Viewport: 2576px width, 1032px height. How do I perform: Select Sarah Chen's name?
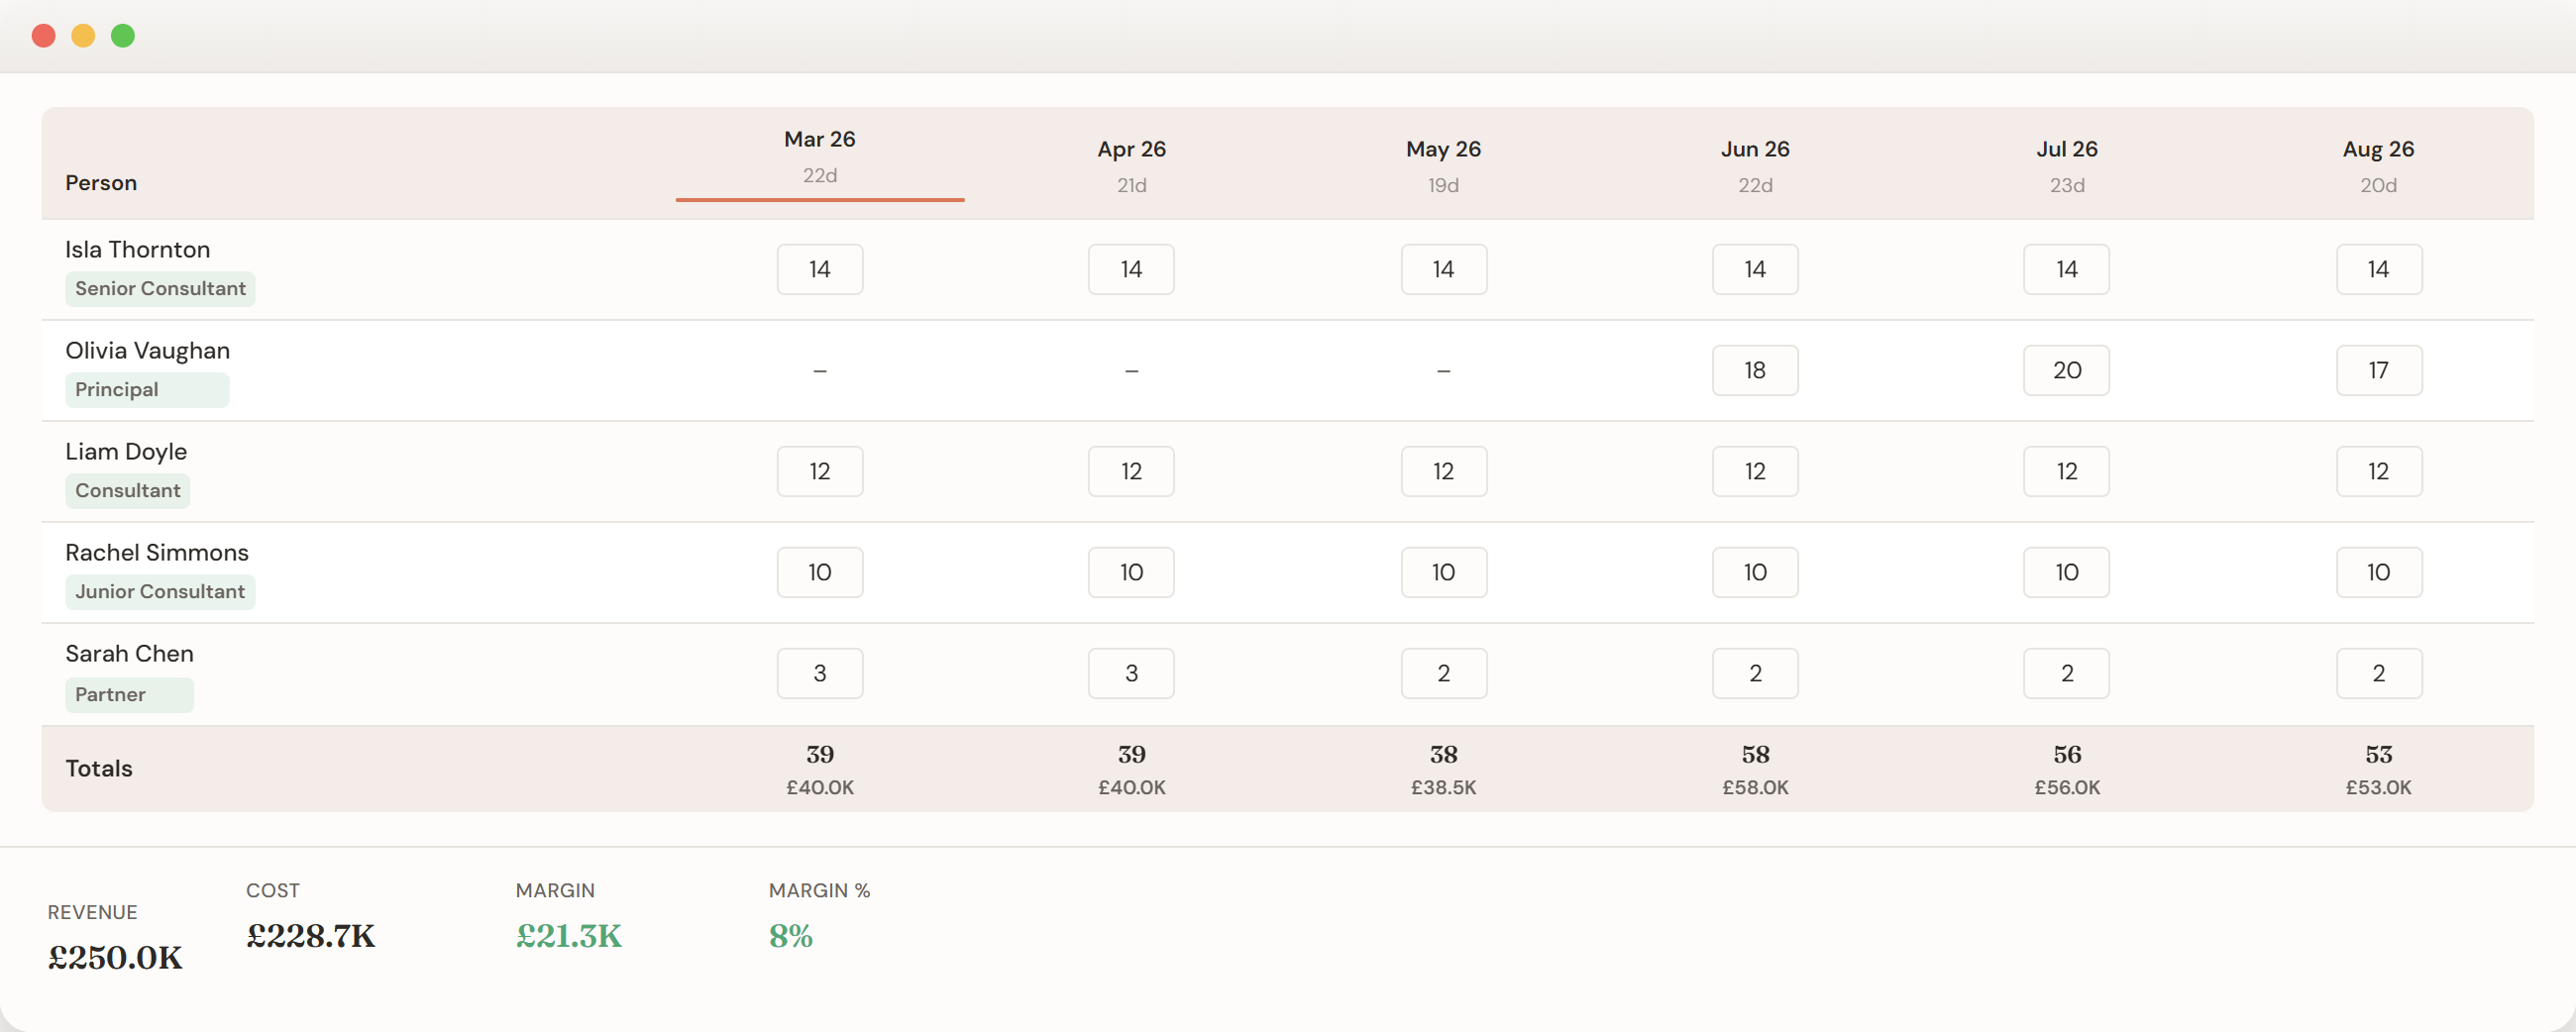point(129,653)
